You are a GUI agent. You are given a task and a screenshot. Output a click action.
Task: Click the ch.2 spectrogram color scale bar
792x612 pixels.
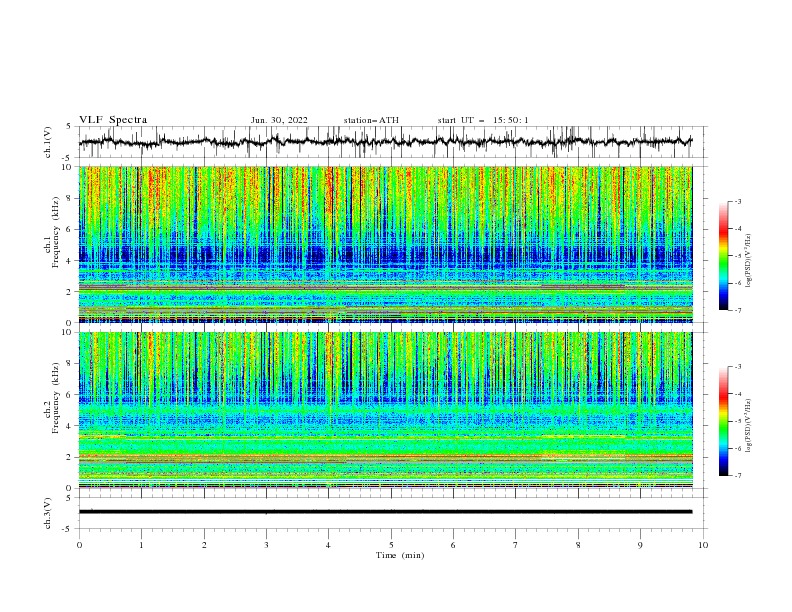point(723,421)
